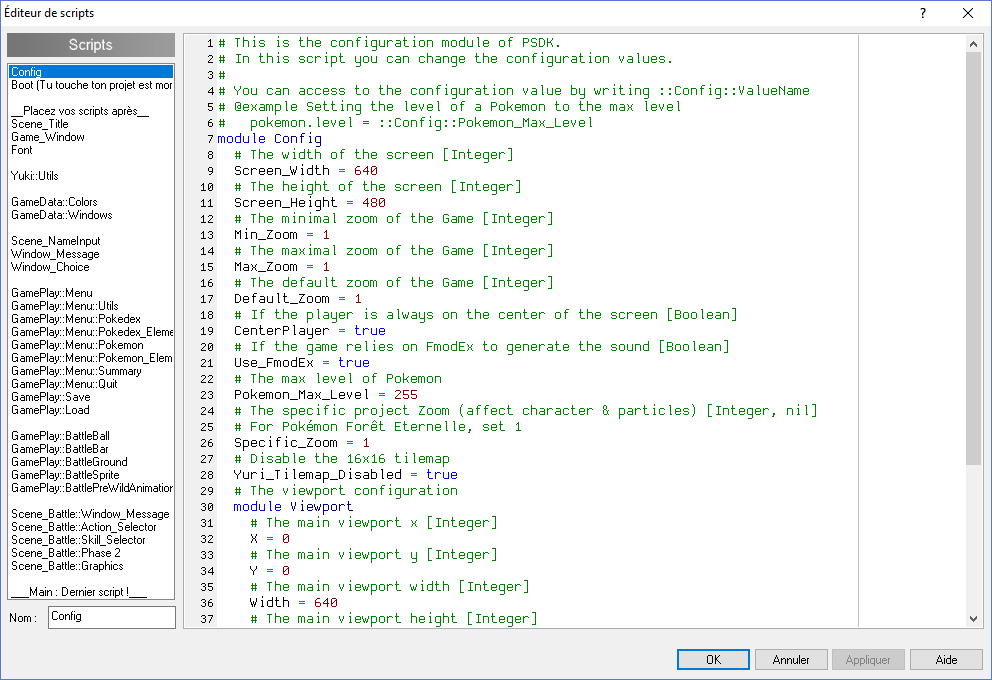Click the scroll up arrow of code editor
Image resolution: width=992 pixels, height=680 pixels.
point(973,44)
